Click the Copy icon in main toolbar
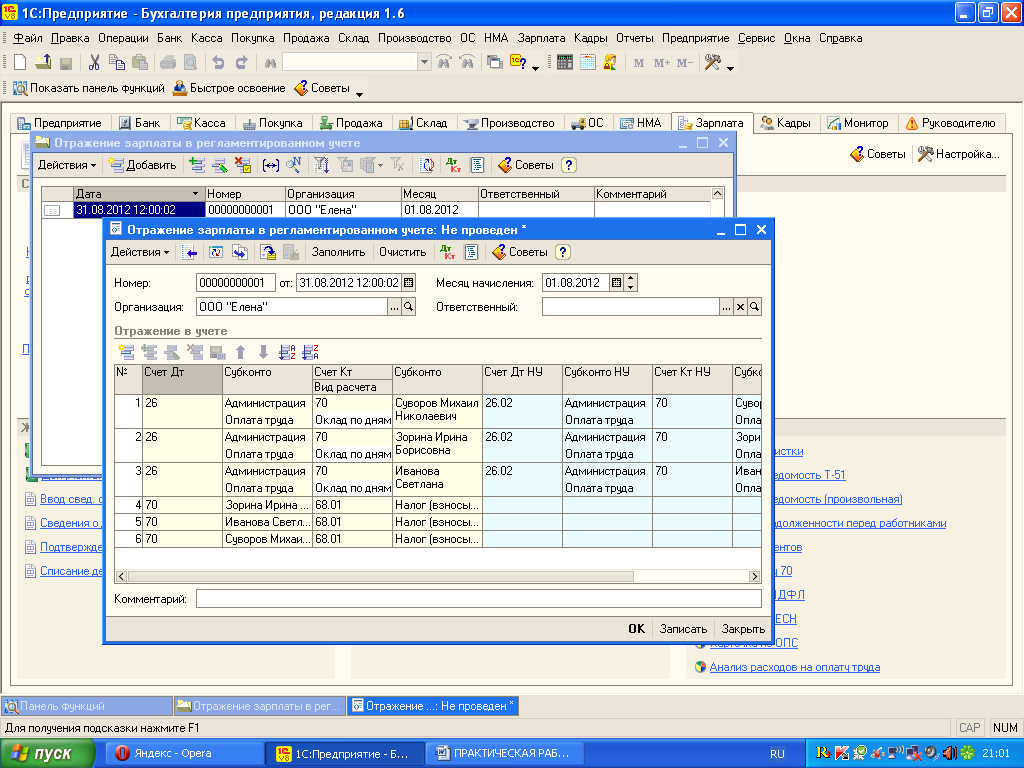 click(117, 63)
